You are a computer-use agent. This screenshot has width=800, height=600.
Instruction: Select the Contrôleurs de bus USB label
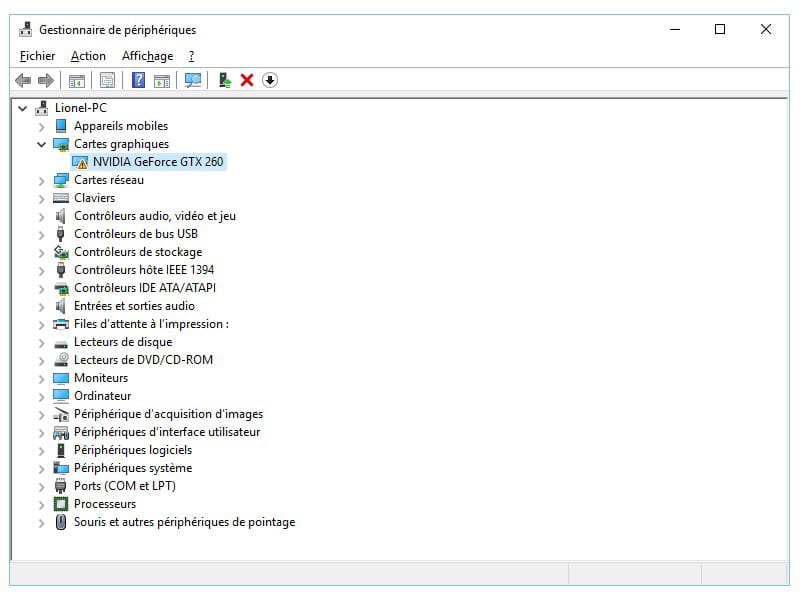coord(136,234)
